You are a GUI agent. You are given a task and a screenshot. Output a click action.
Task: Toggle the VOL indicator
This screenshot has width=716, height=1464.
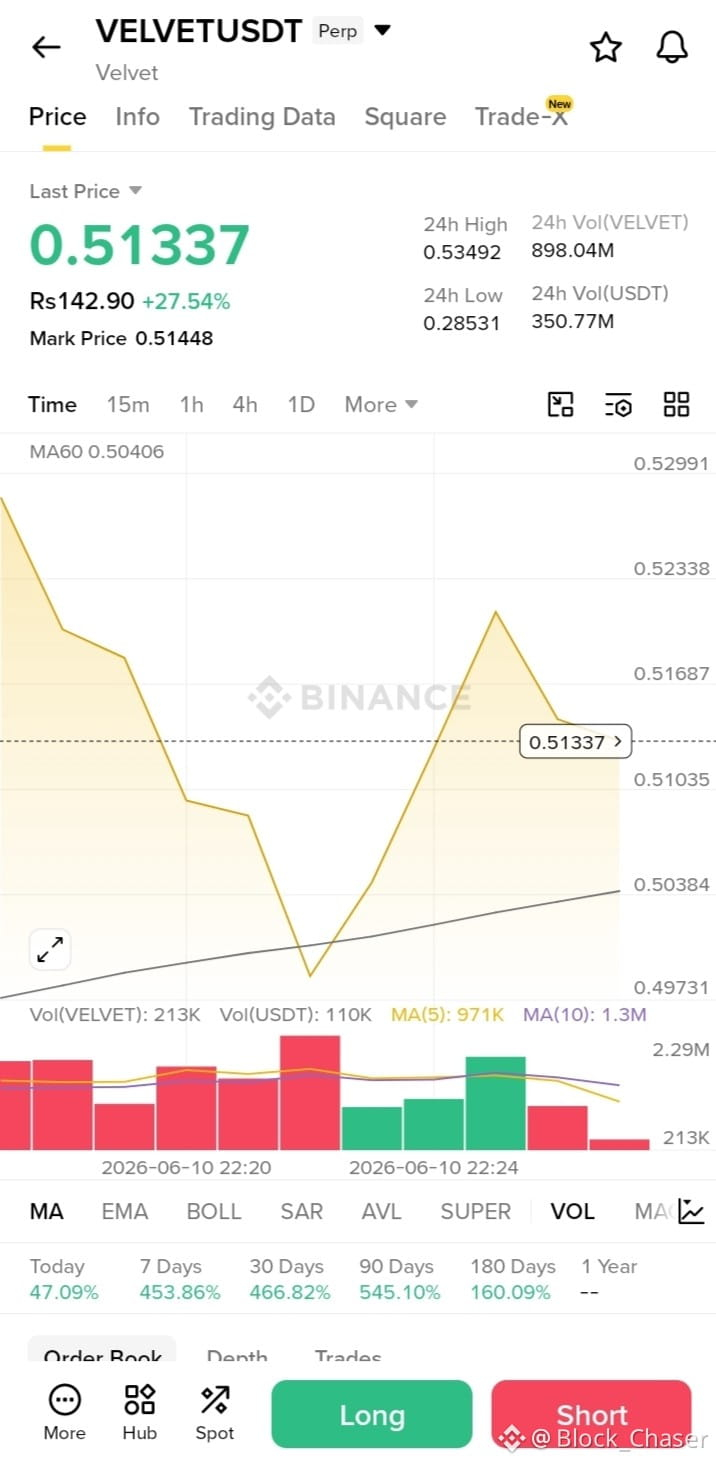coord(572,1211)
